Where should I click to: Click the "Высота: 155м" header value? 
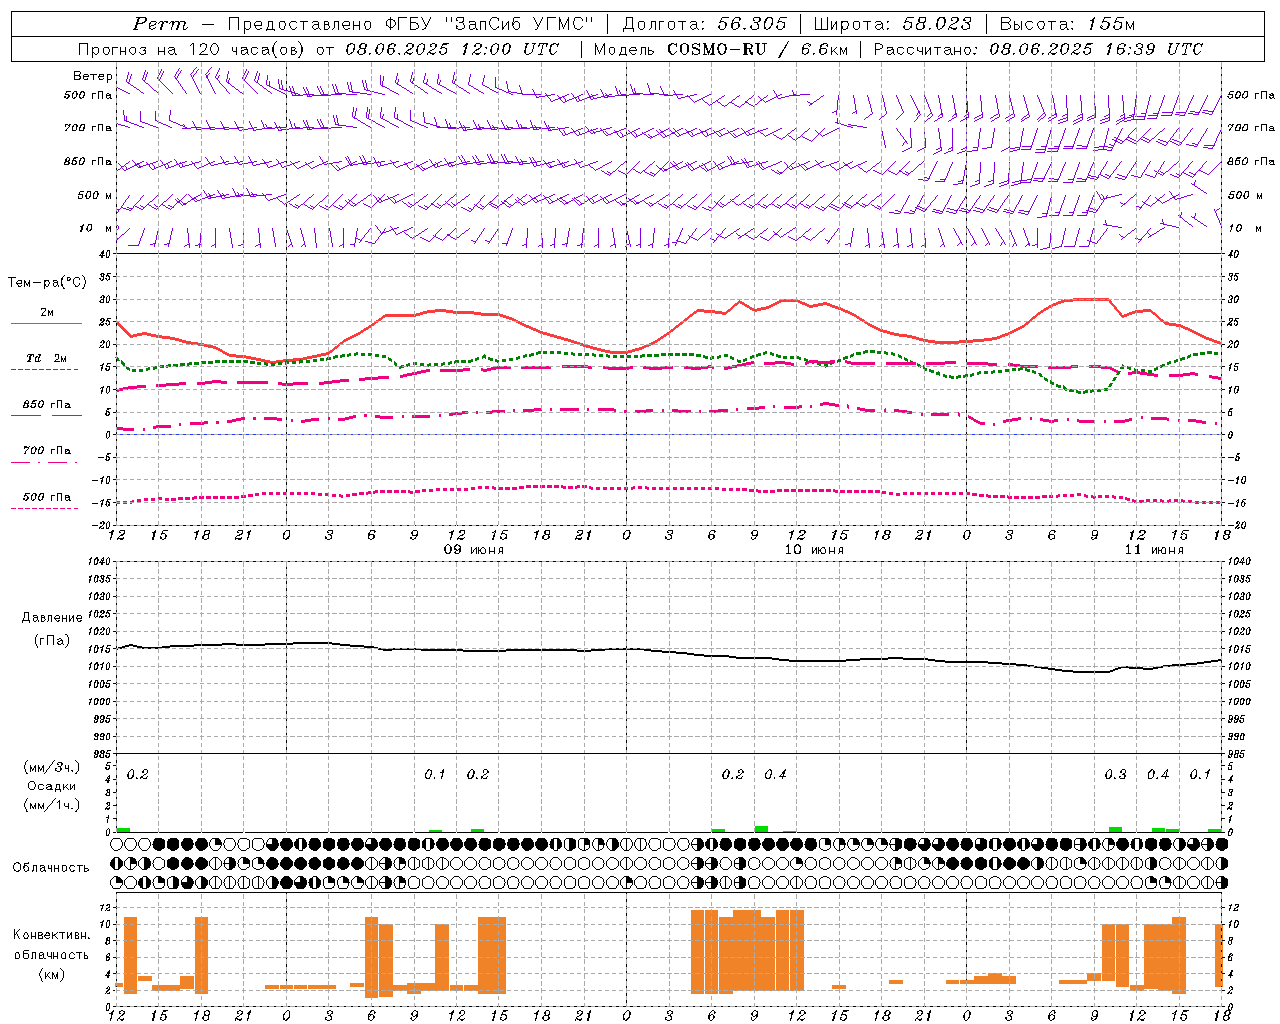(1067, 24)
